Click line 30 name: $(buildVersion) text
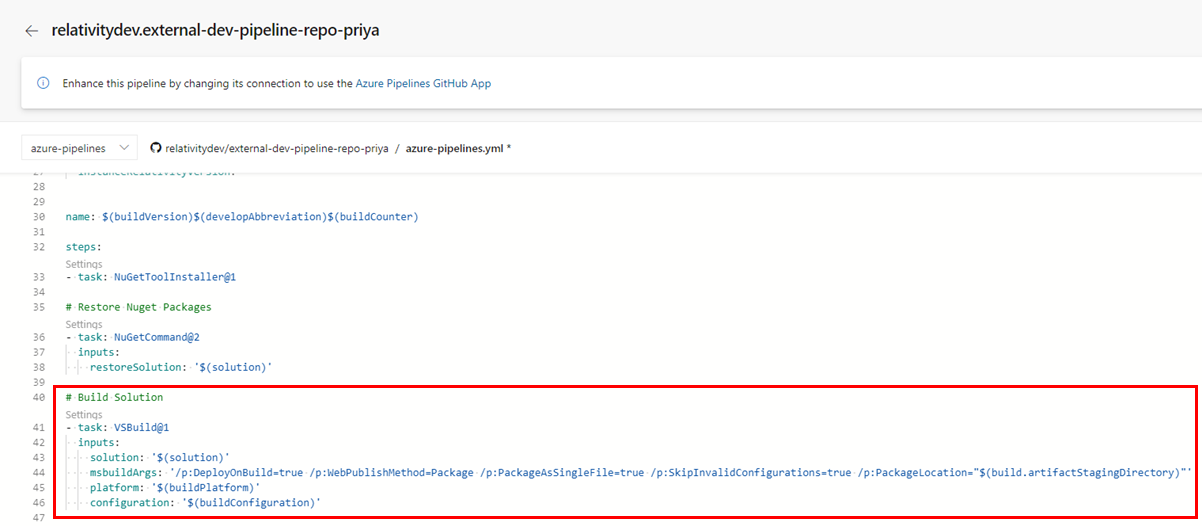Screen dimensions: 1202x526 (x=242, y=216)
